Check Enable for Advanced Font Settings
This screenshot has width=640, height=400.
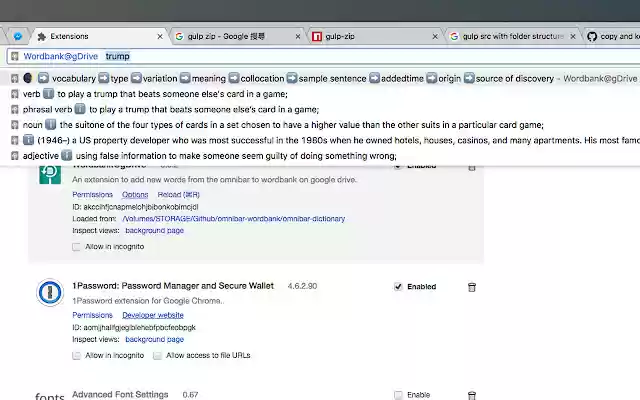click(x=398, y=395)
